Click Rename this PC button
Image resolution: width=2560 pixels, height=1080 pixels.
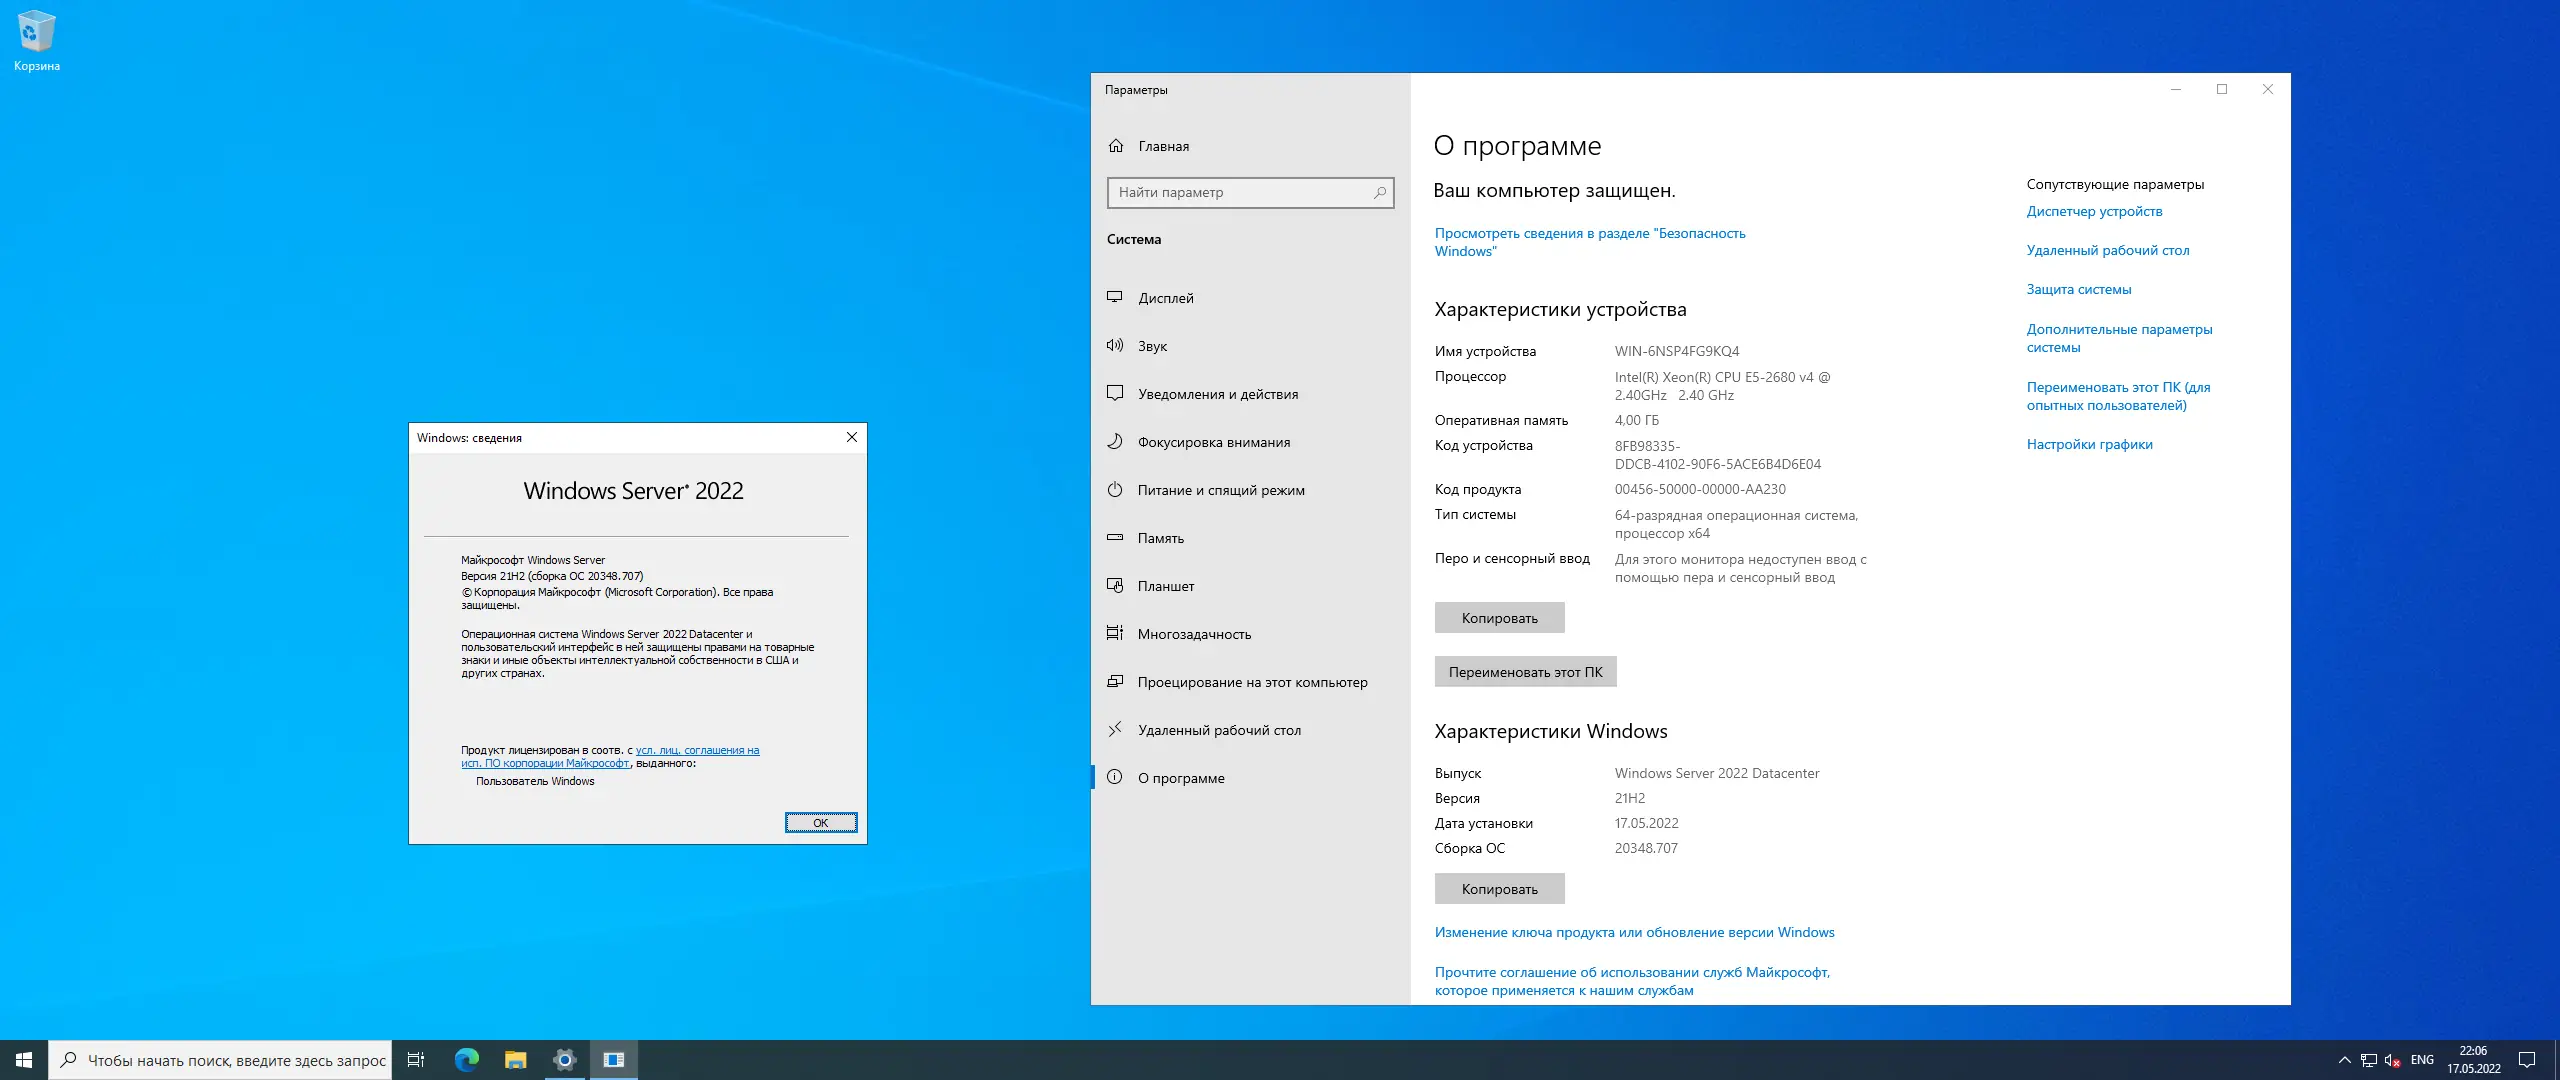point(1525,672)
